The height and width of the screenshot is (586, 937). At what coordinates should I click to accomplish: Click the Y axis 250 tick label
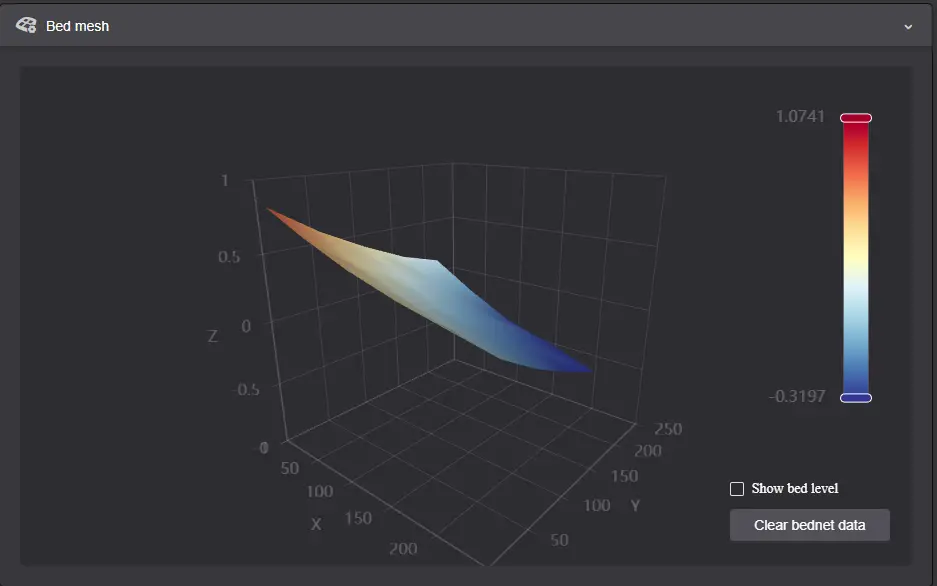668,429
